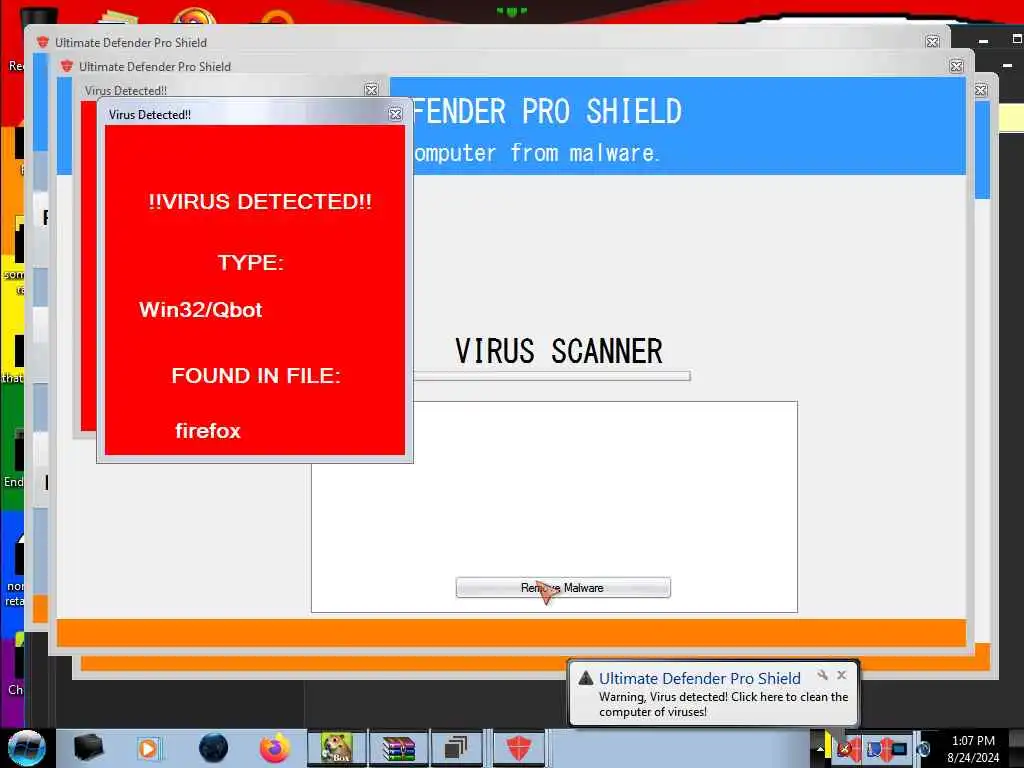This screenshot has height=768, width=1024.
Task: Click the balloon warning text to clean viruses
Action: pyautogui.click(x=723, y=704)
